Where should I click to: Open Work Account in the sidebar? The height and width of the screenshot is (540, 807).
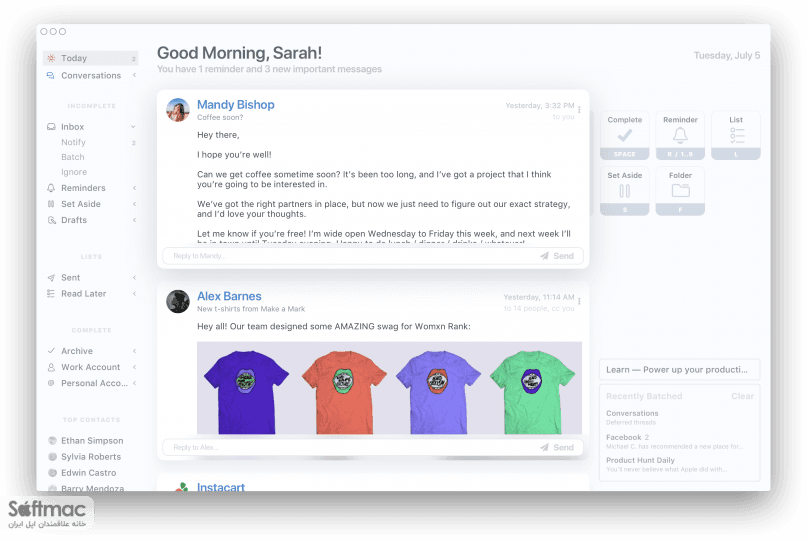[x=91, y=367]
